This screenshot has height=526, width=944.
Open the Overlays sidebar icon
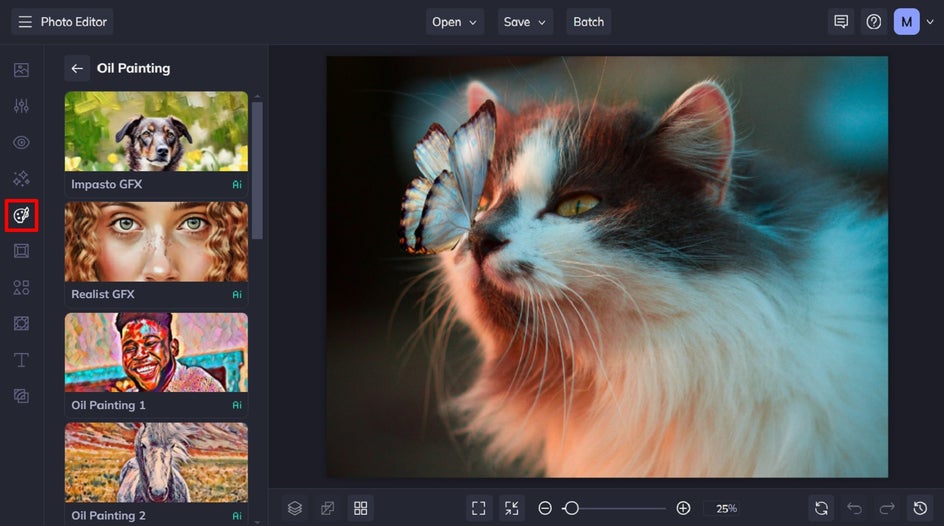21,324
